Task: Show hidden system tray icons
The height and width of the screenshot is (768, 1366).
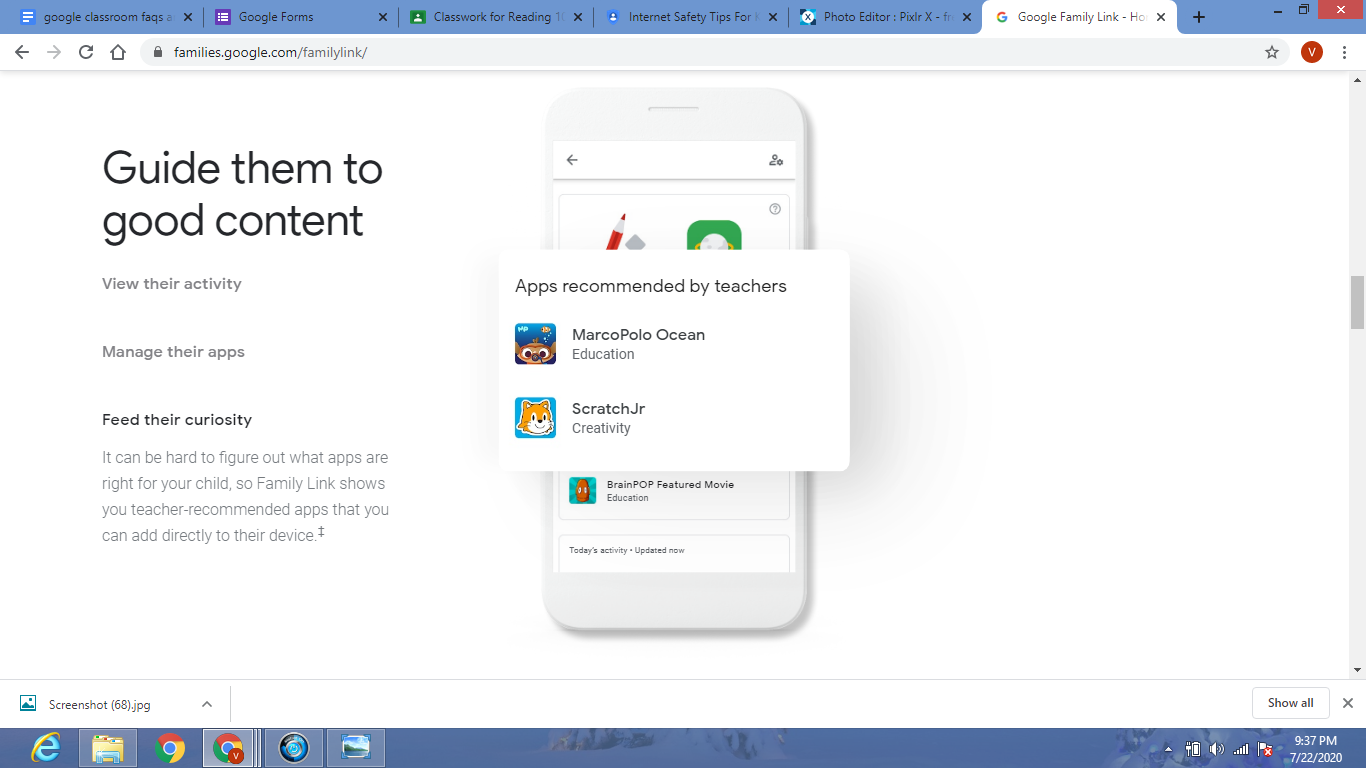Action: click(x=1168, y=749)
